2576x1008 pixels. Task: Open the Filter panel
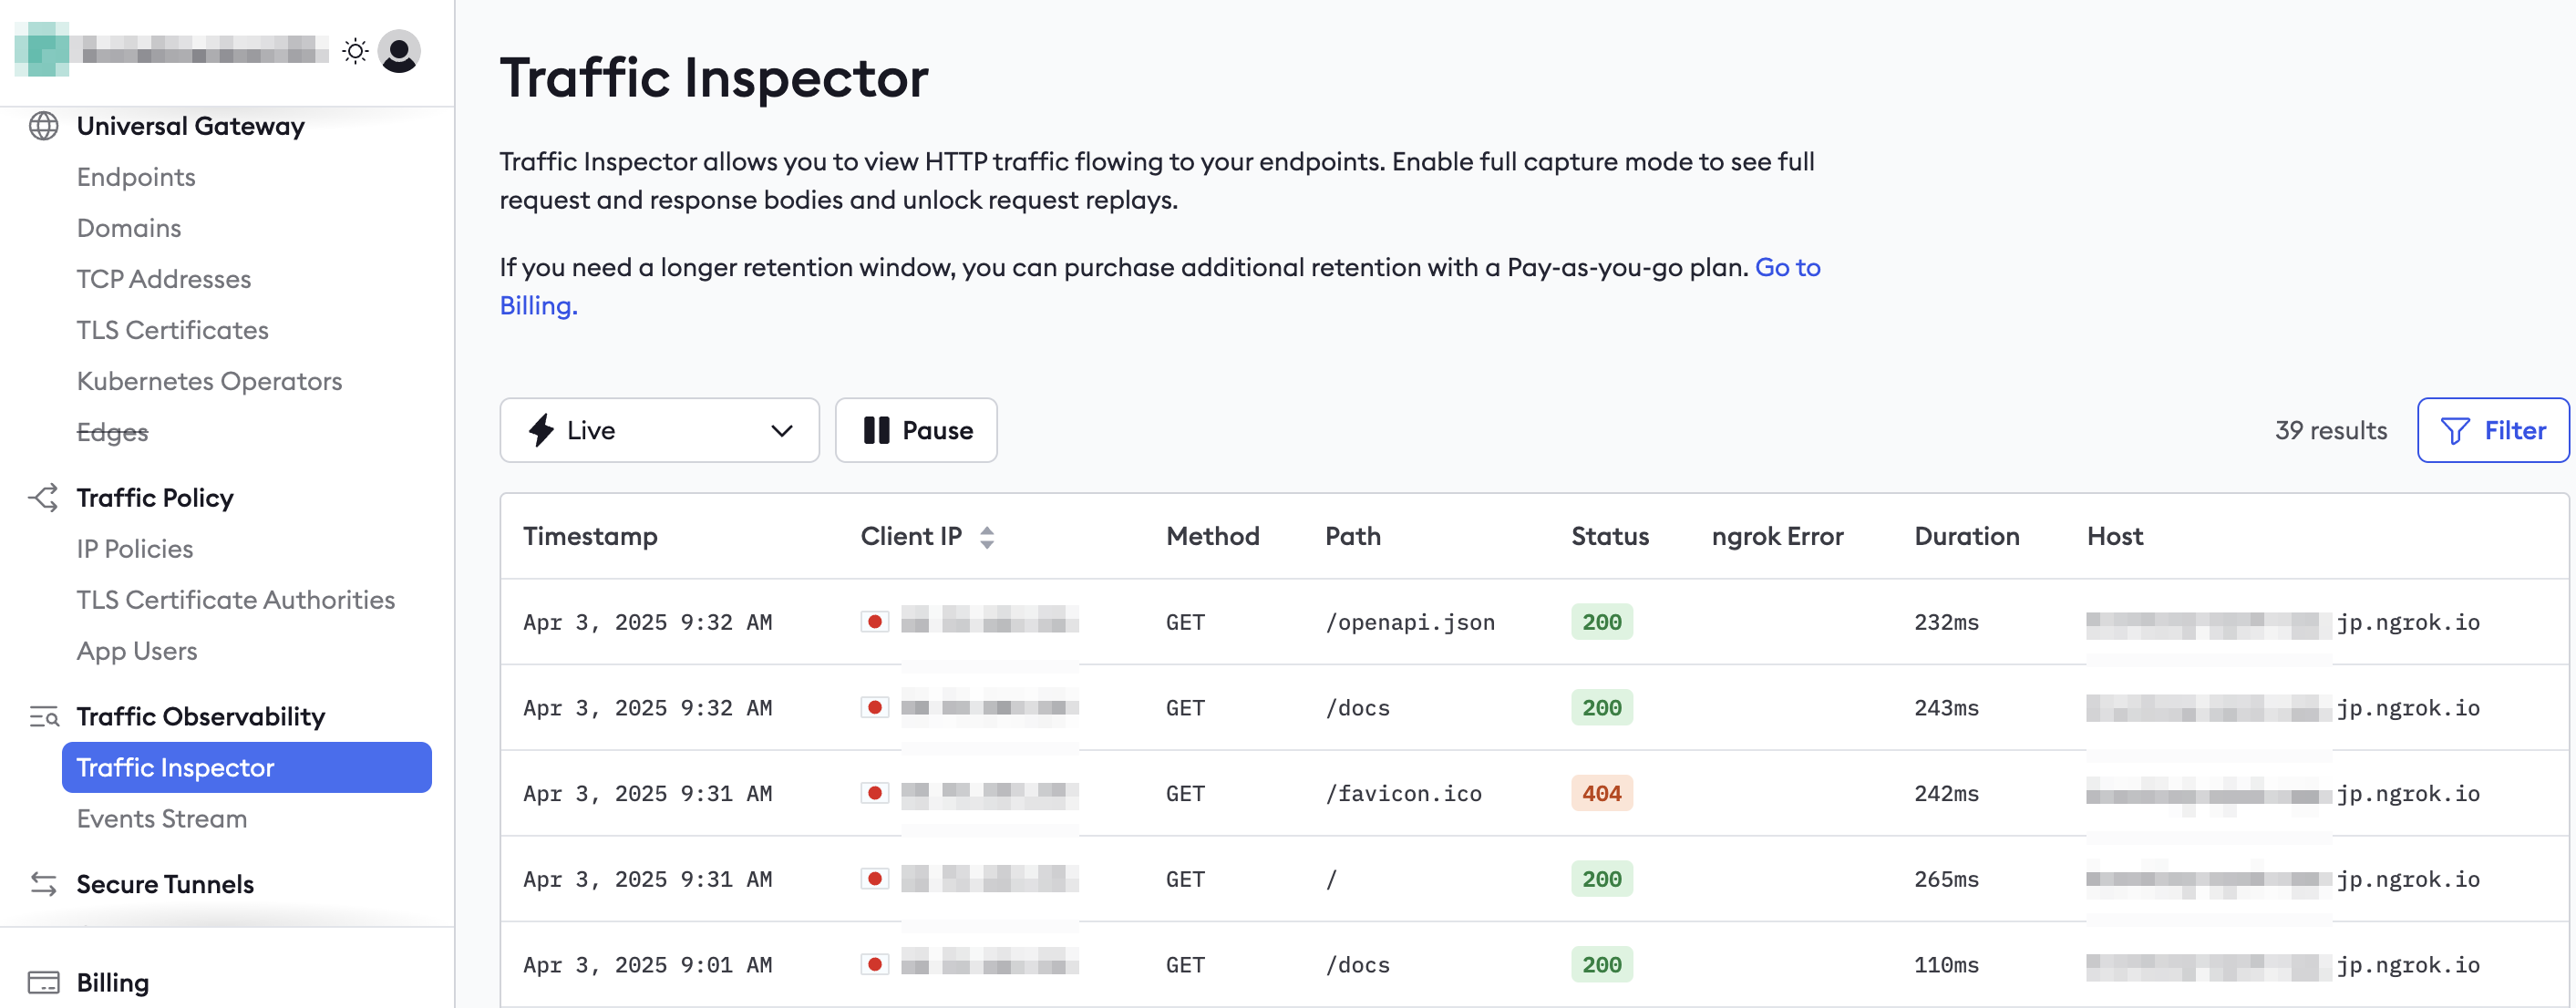point(2492,430)
